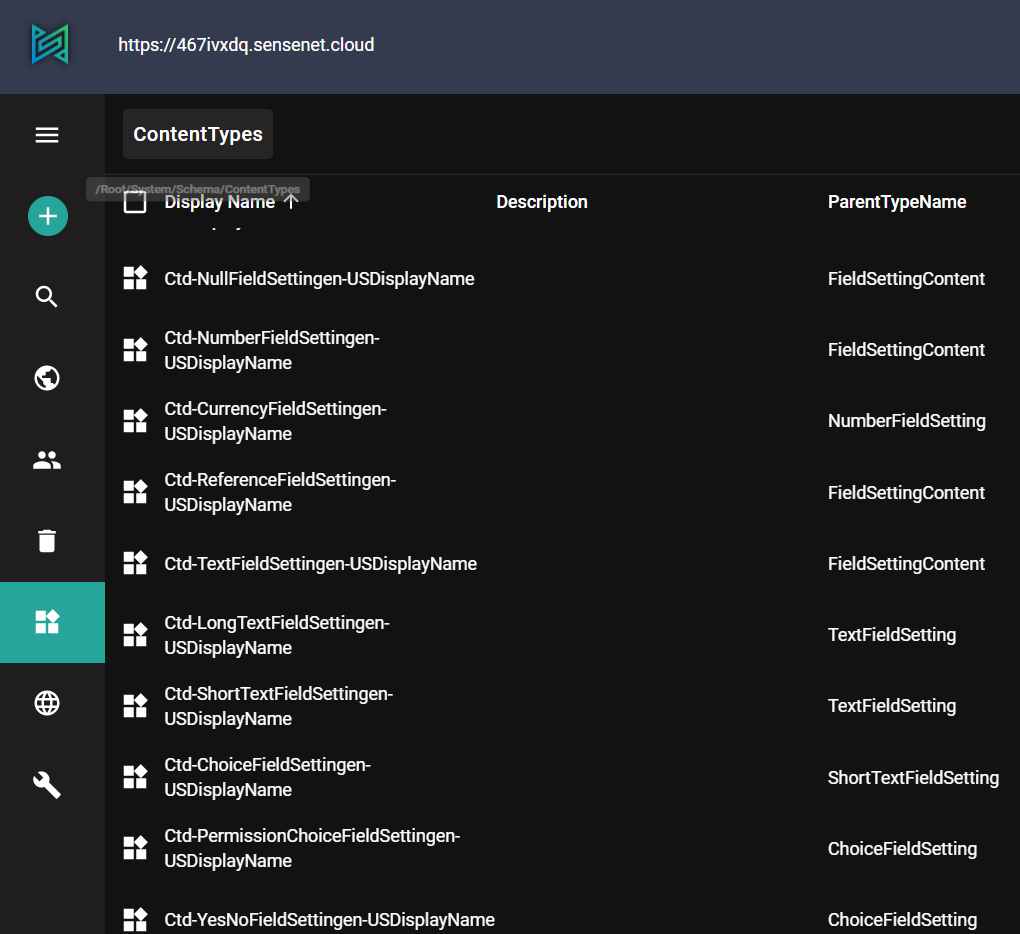
Task: Open the Trash from the sidebar
Action: [x=46, y=540]
